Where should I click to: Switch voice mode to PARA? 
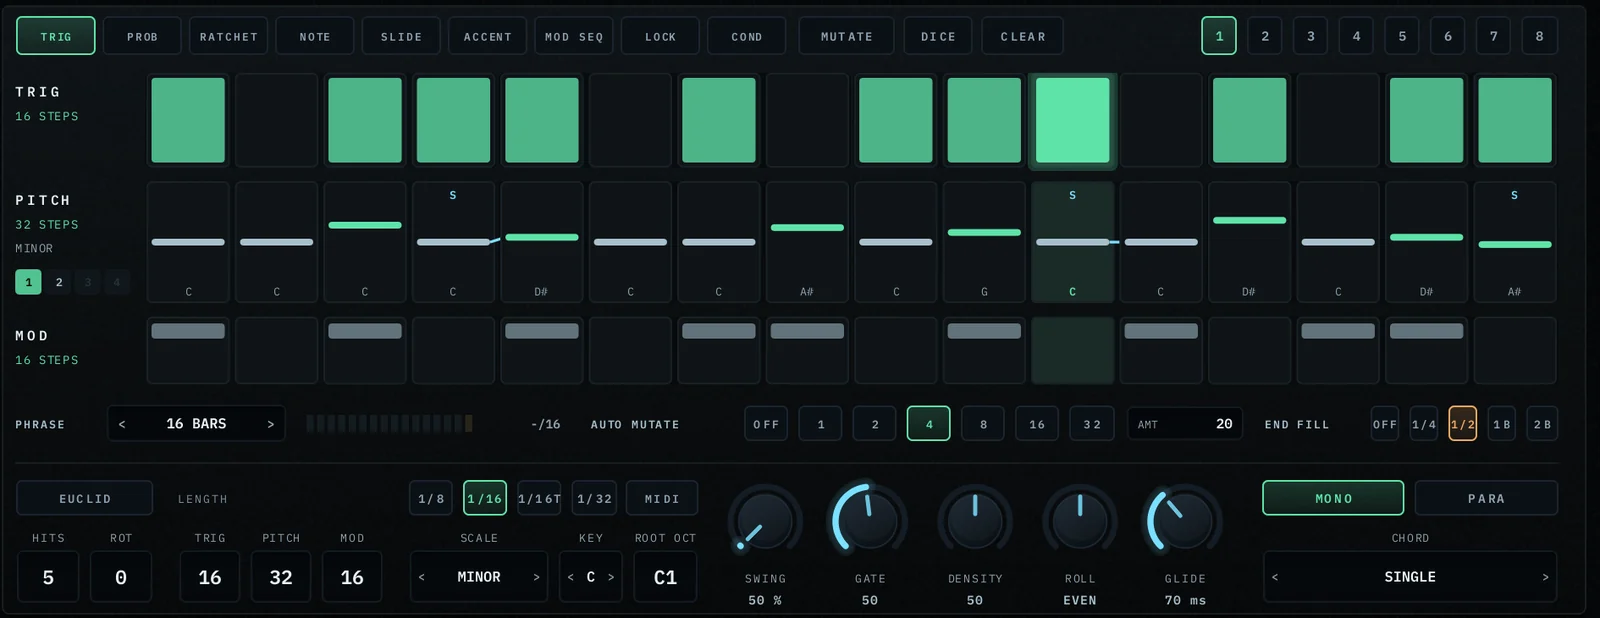pos(1486,498)
